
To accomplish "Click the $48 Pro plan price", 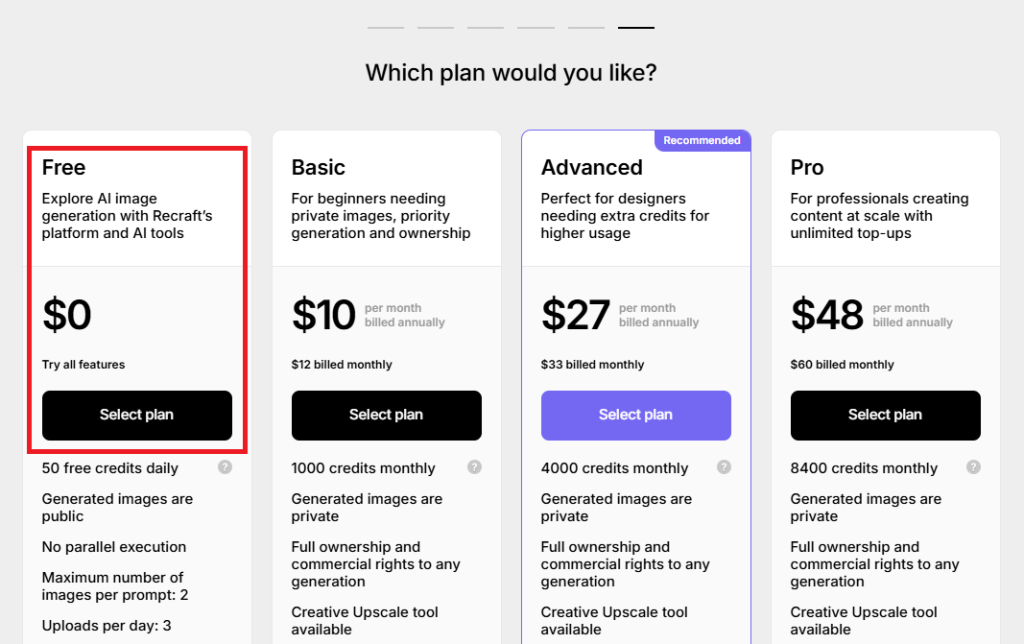I will [x=827, y=315].
